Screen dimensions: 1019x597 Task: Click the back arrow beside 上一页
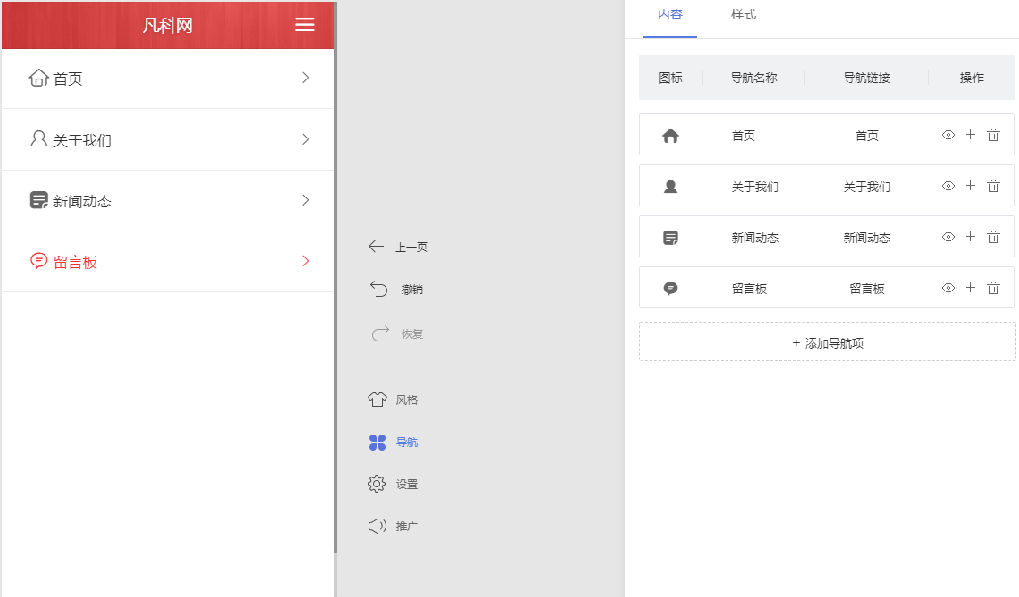pos(377,245)
